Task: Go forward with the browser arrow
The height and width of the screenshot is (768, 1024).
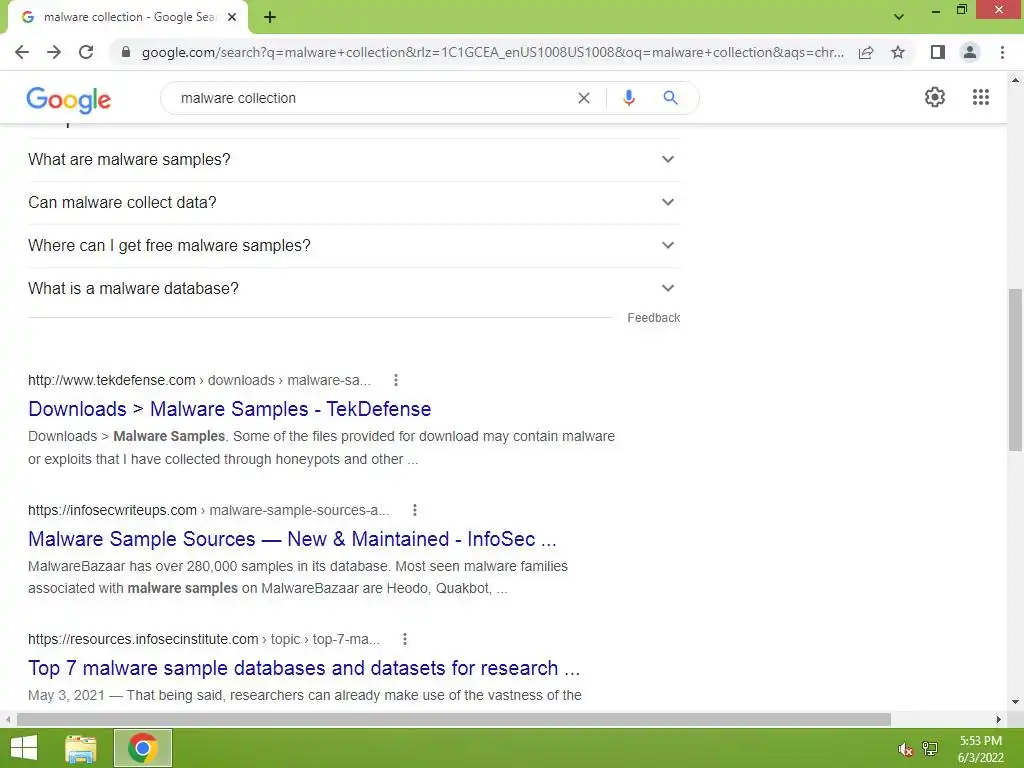Action: [54, 52]
